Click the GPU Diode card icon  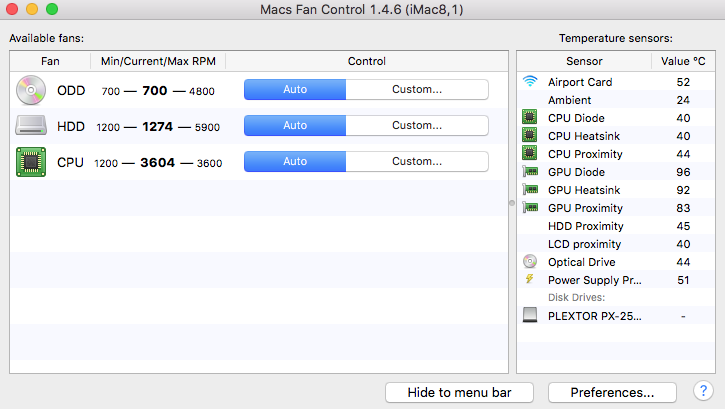pyautogui.click(x=530, y=172)
